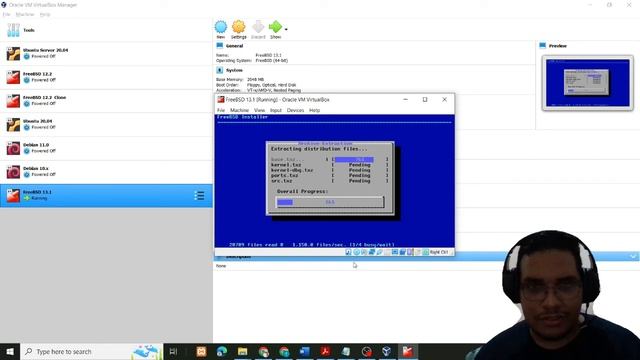The height and width of the screenshot is (360, 640).
Task: Open the FreeBSD 13.1 machine tools menu icon
Action: pyautogui.click(x=199, y=196)
